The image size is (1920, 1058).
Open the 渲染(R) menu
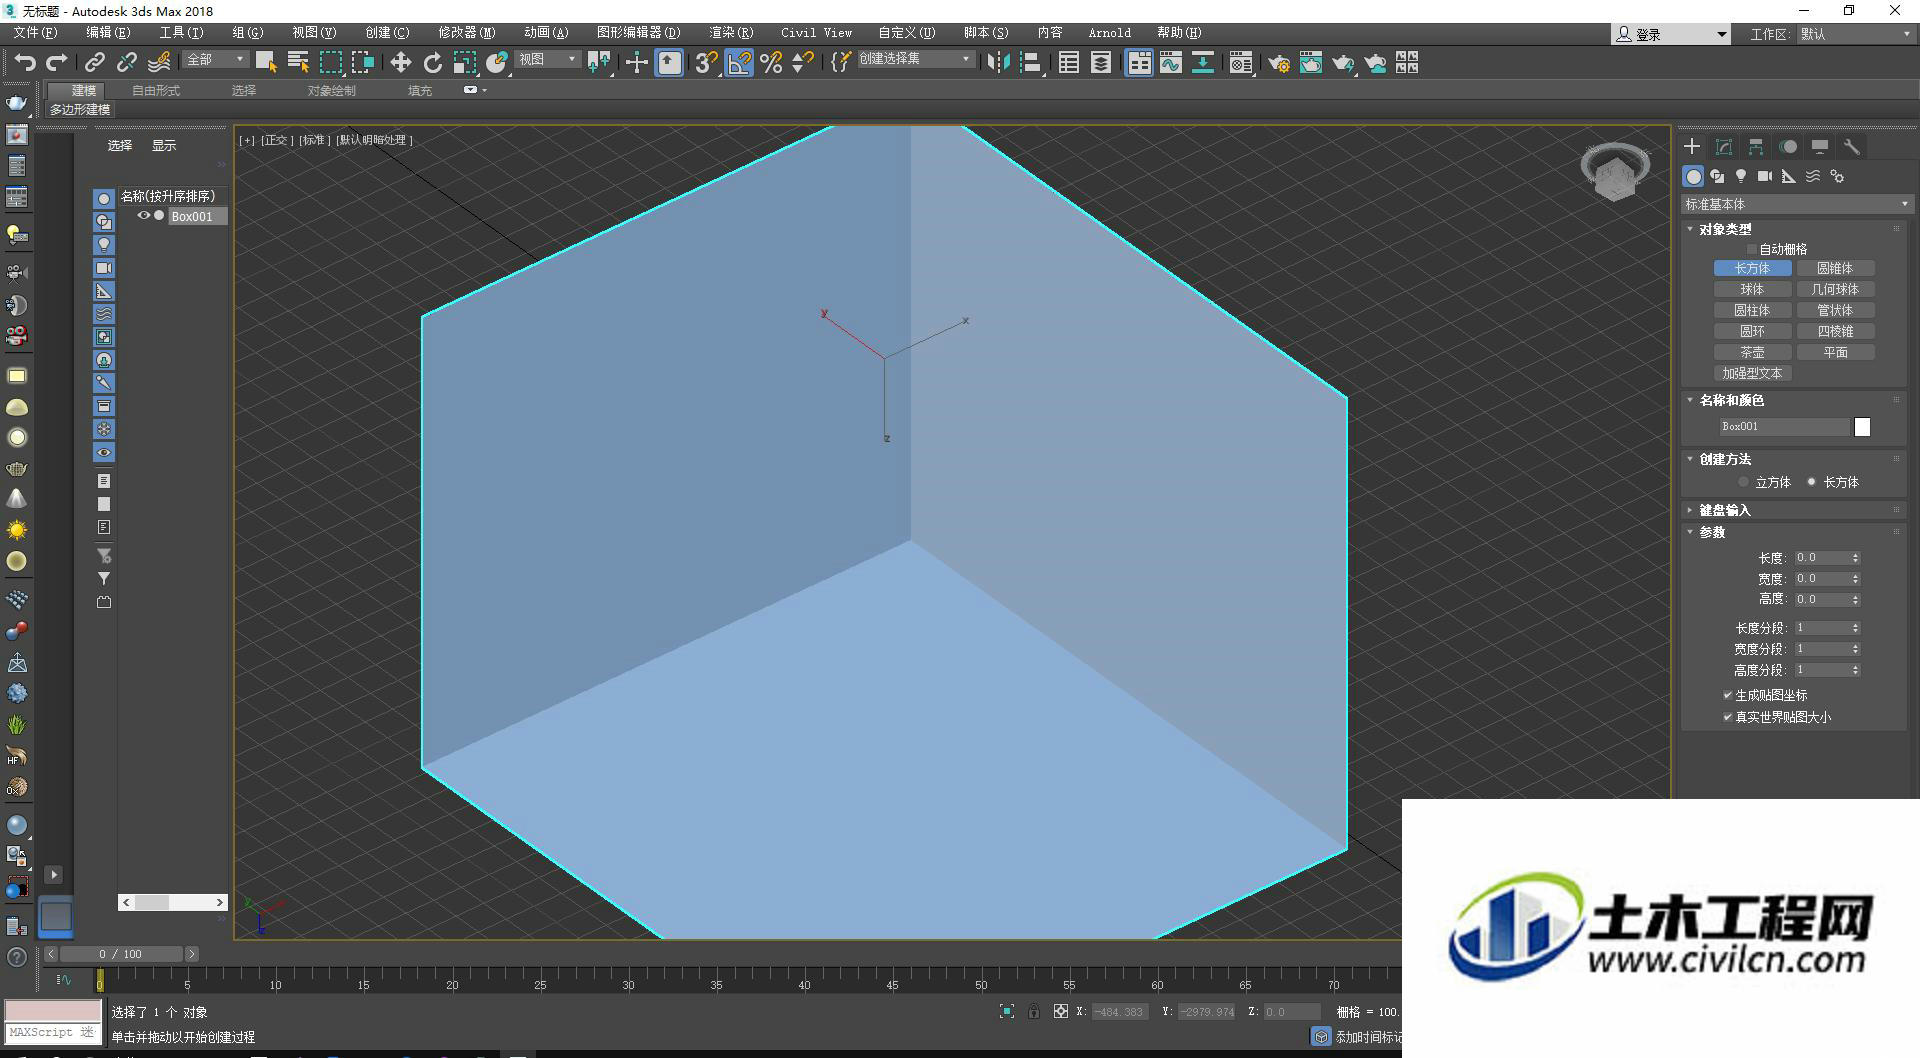(x=731, y=33)
